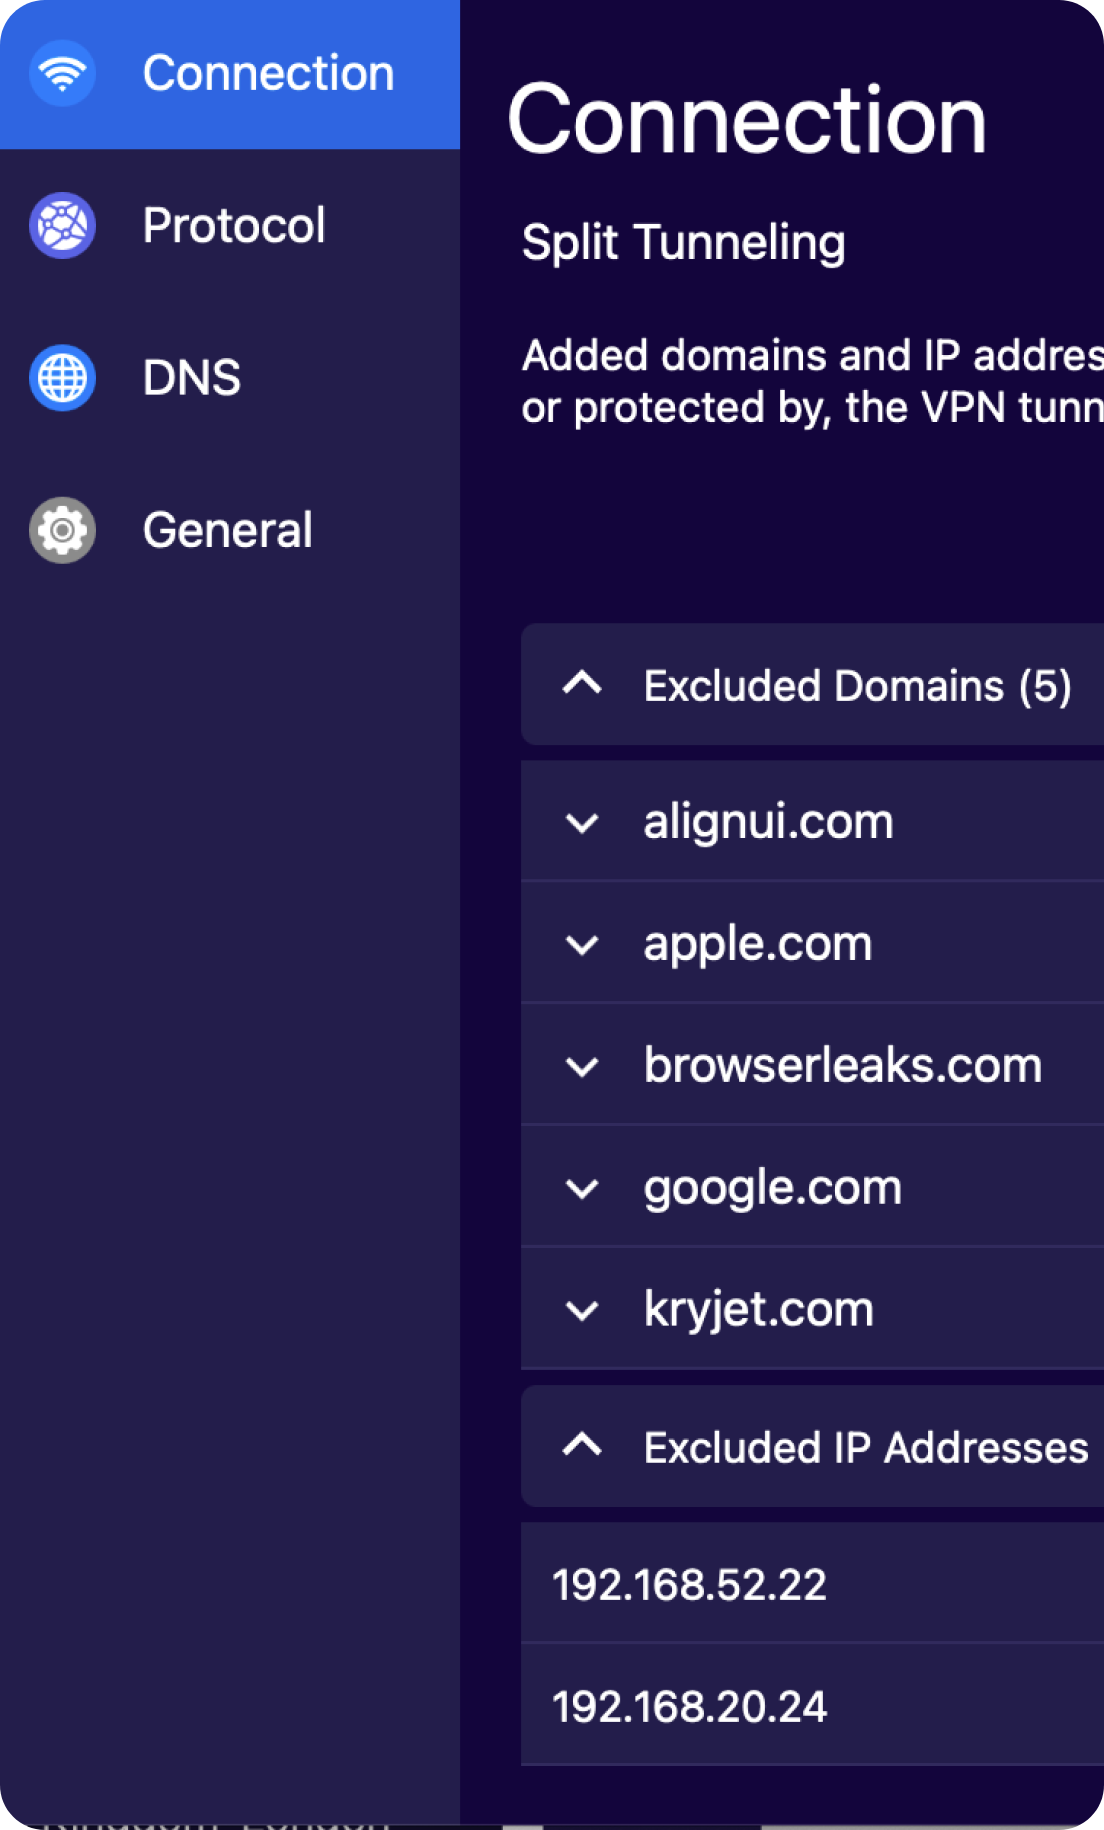The image size is (1104, 1830).
Task: Select the 192.168.20.24 IP entry
Action: 690,1708
